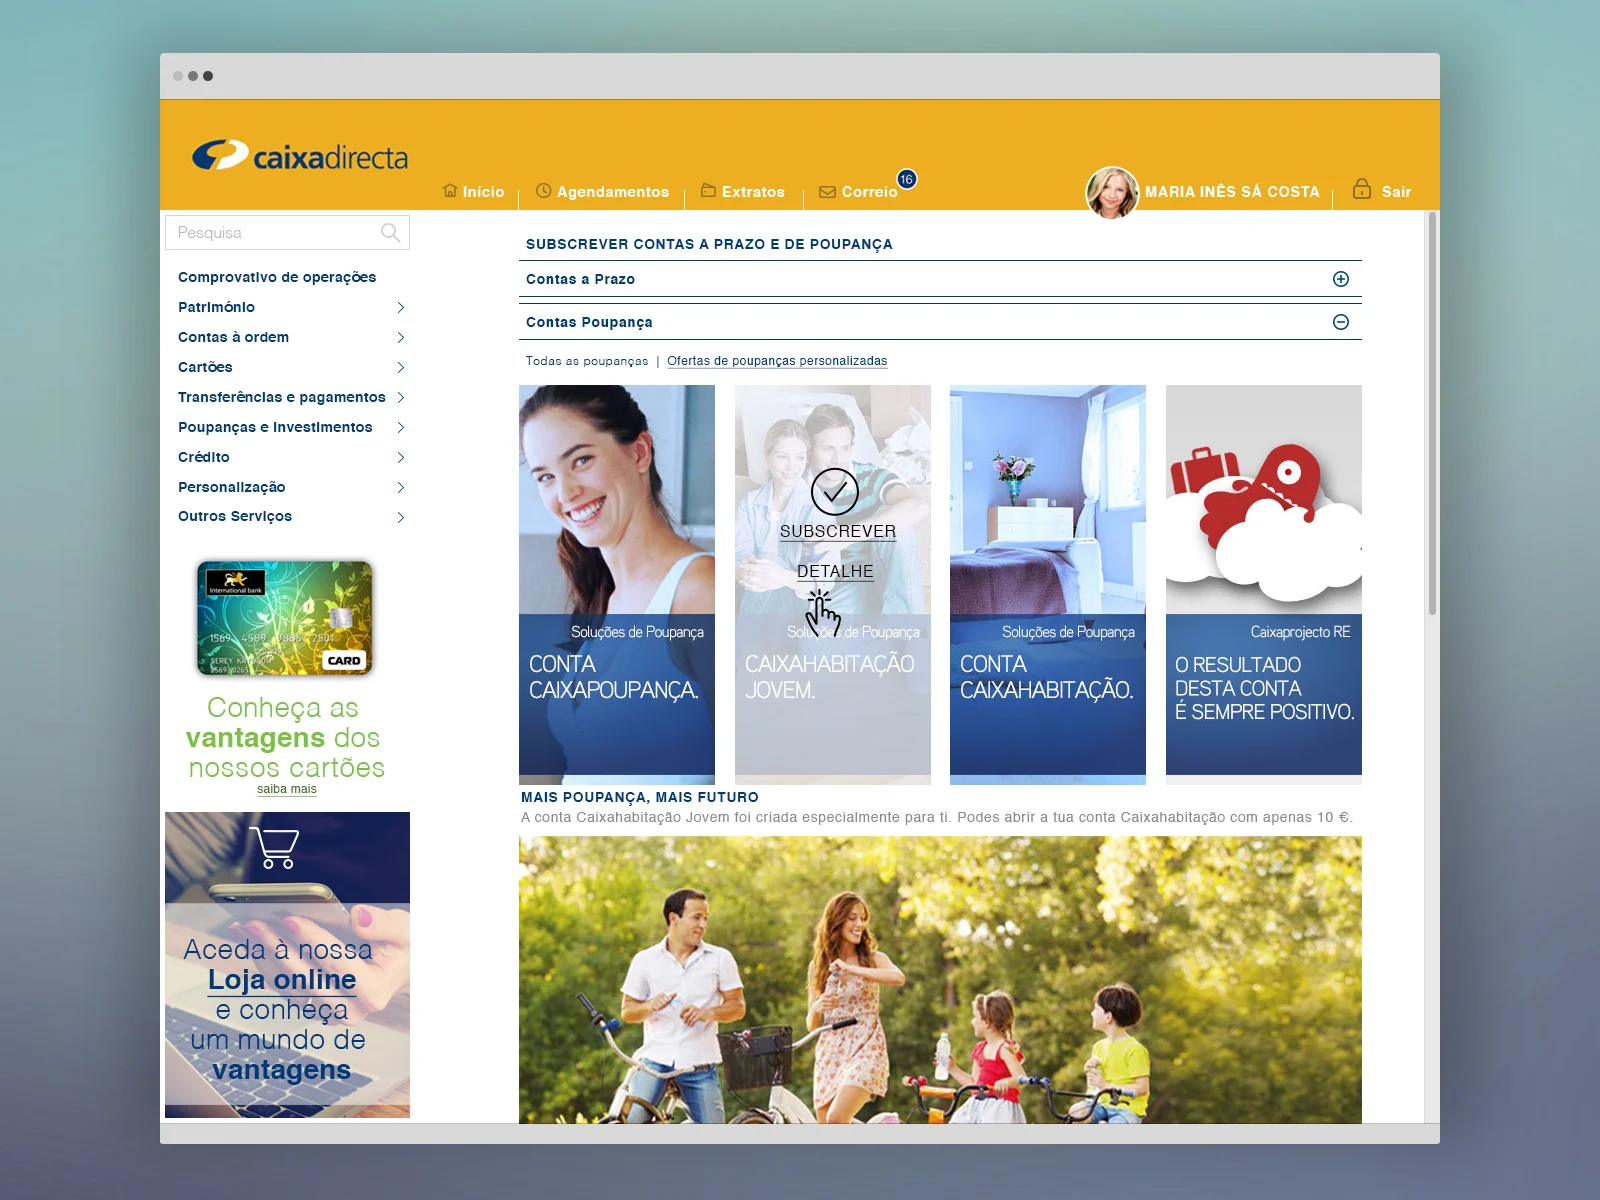Screen dimensions: 1600x1200
Task: Select the Todas as poupanças filter
Action: [x=587, y=361]
